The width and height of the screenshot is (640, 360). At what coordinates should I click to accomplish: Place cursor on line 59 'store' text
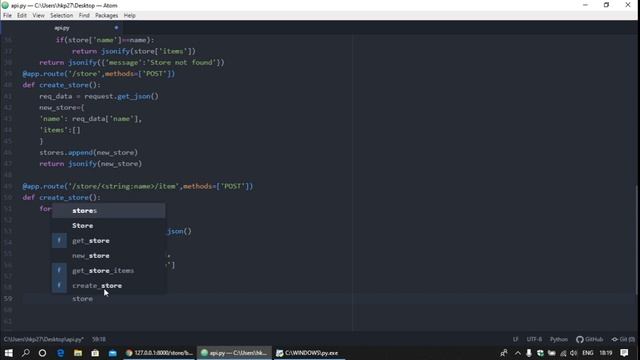pos(82,299)
